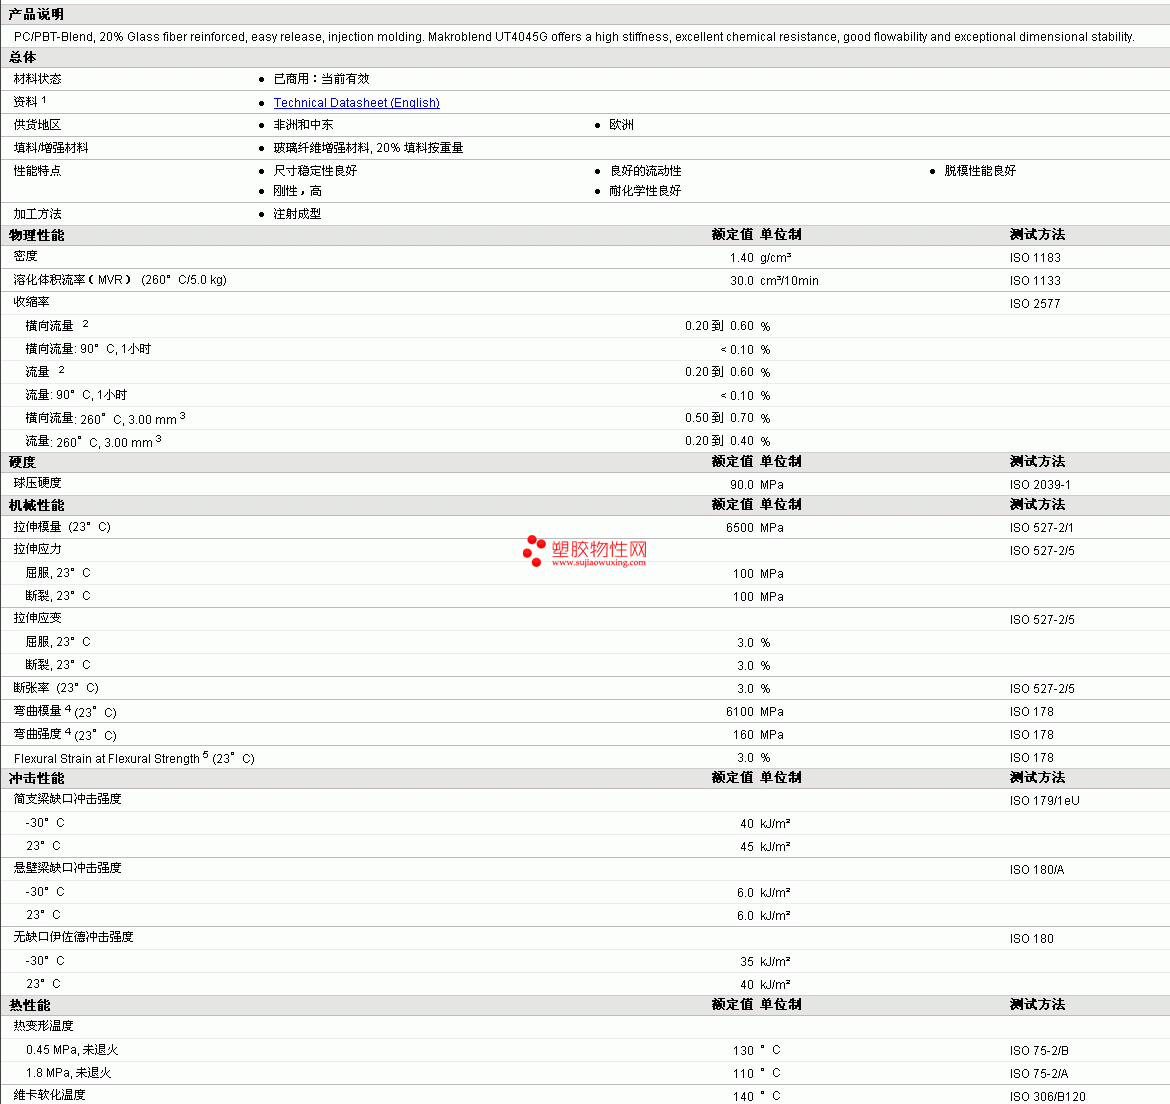1170x1104 pixels.
Task: Select the 非洲和中东 region entry
Action: [303, 125]
